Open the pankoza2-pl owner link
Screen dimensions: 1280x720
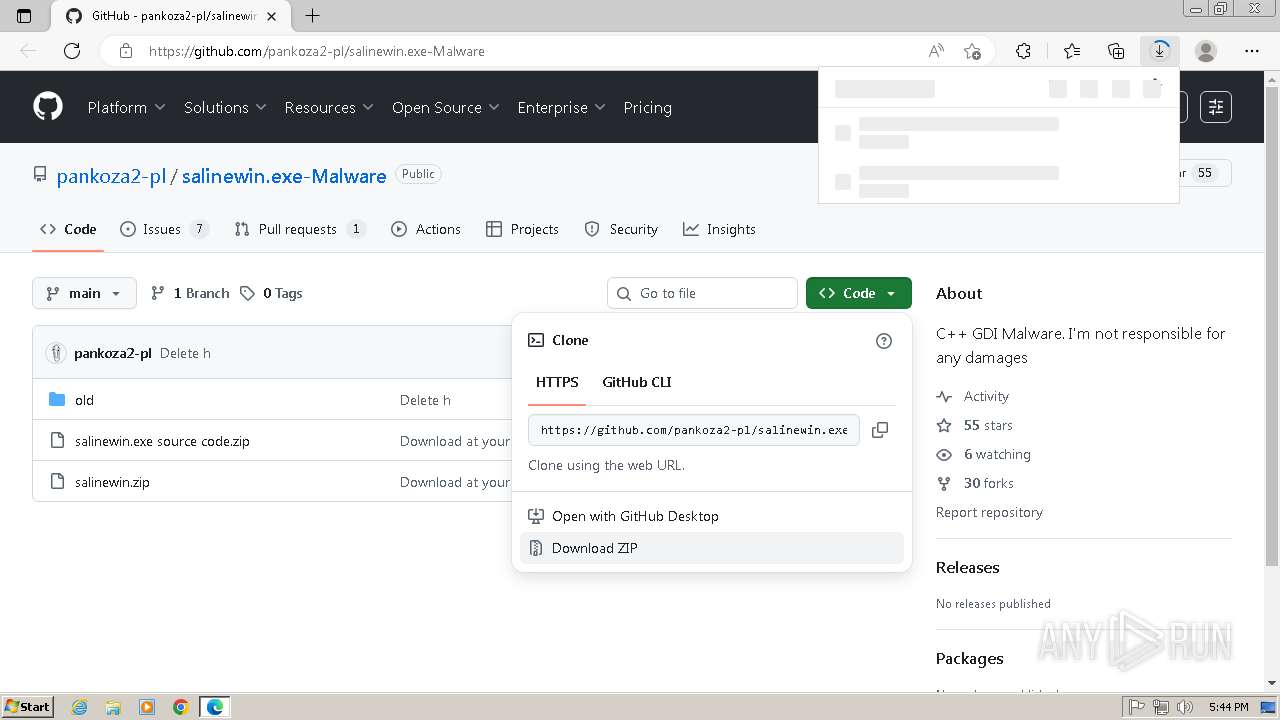[111, 176]
